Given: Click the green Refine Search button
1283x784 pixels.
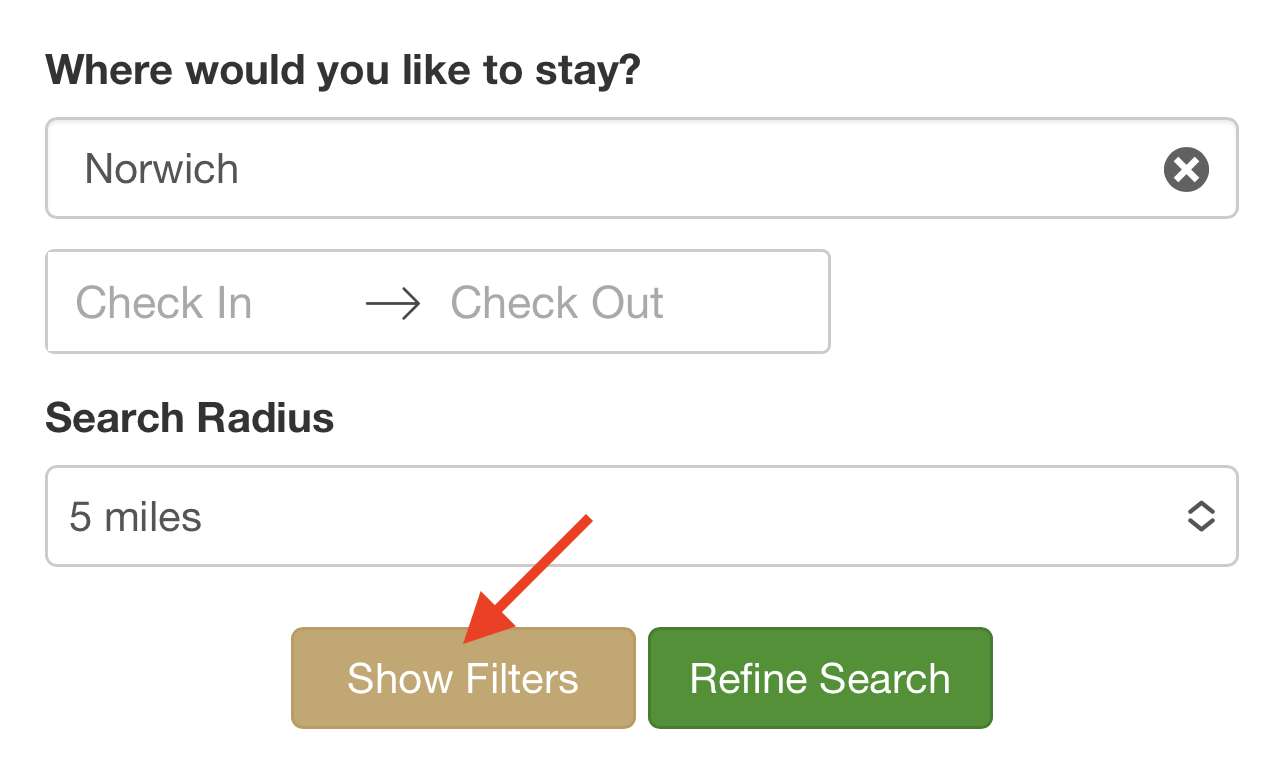Looking at the screenshot, I should coord(820,678).
